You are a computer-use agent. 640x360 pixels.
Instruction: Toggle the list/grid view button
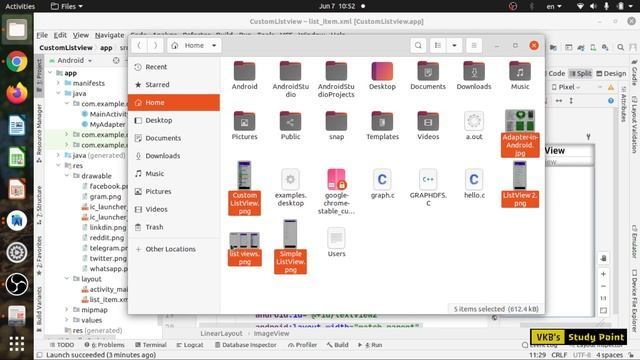438,45
